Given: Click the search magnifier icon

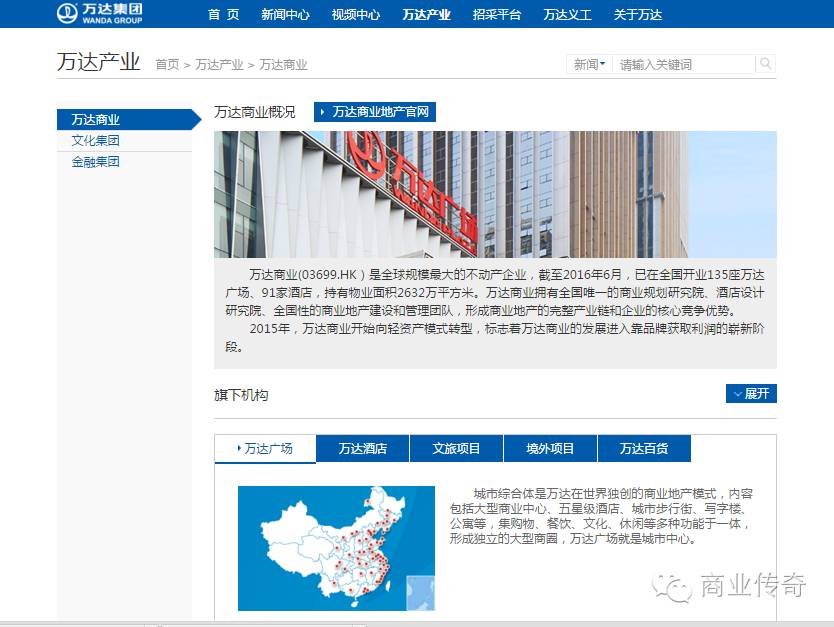Looking at the screenshot, I should [x=765, y=64].
